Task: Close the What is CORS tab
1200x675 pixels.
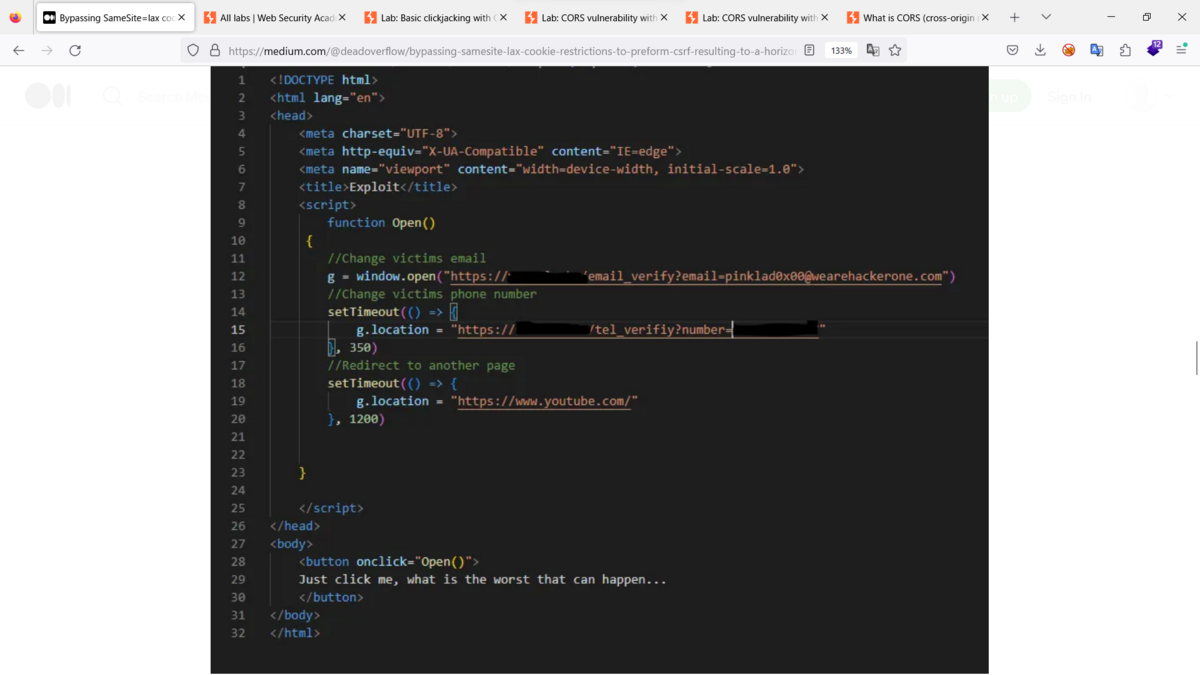Action: click(x=986, y=18)
